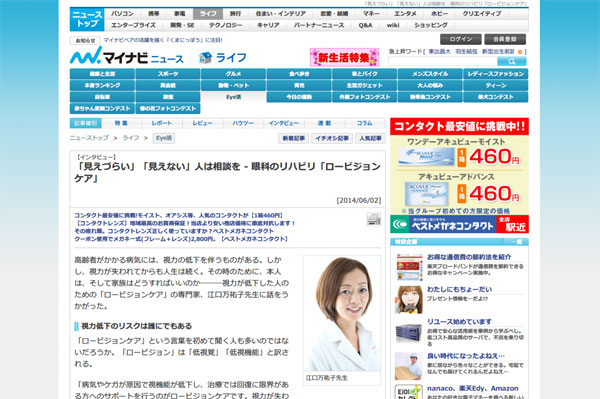The image size is (600, 399).
Task: Click the search text field
Action: point(443,61)
